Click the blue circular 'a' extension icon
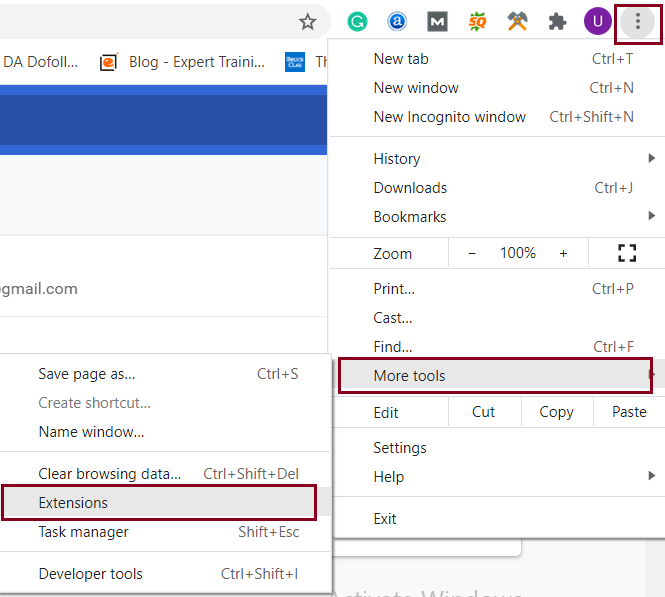 (x=397, y=21)
